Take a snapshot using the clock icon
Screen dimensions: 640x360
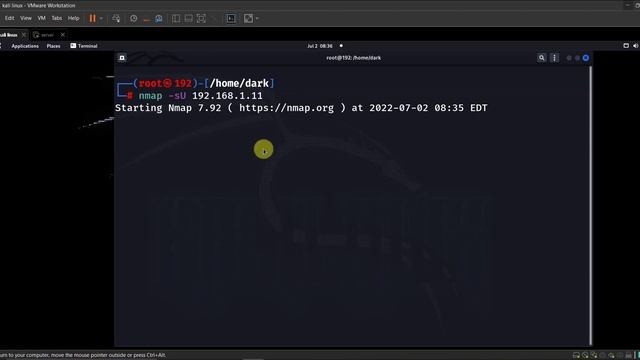(133, 18)
